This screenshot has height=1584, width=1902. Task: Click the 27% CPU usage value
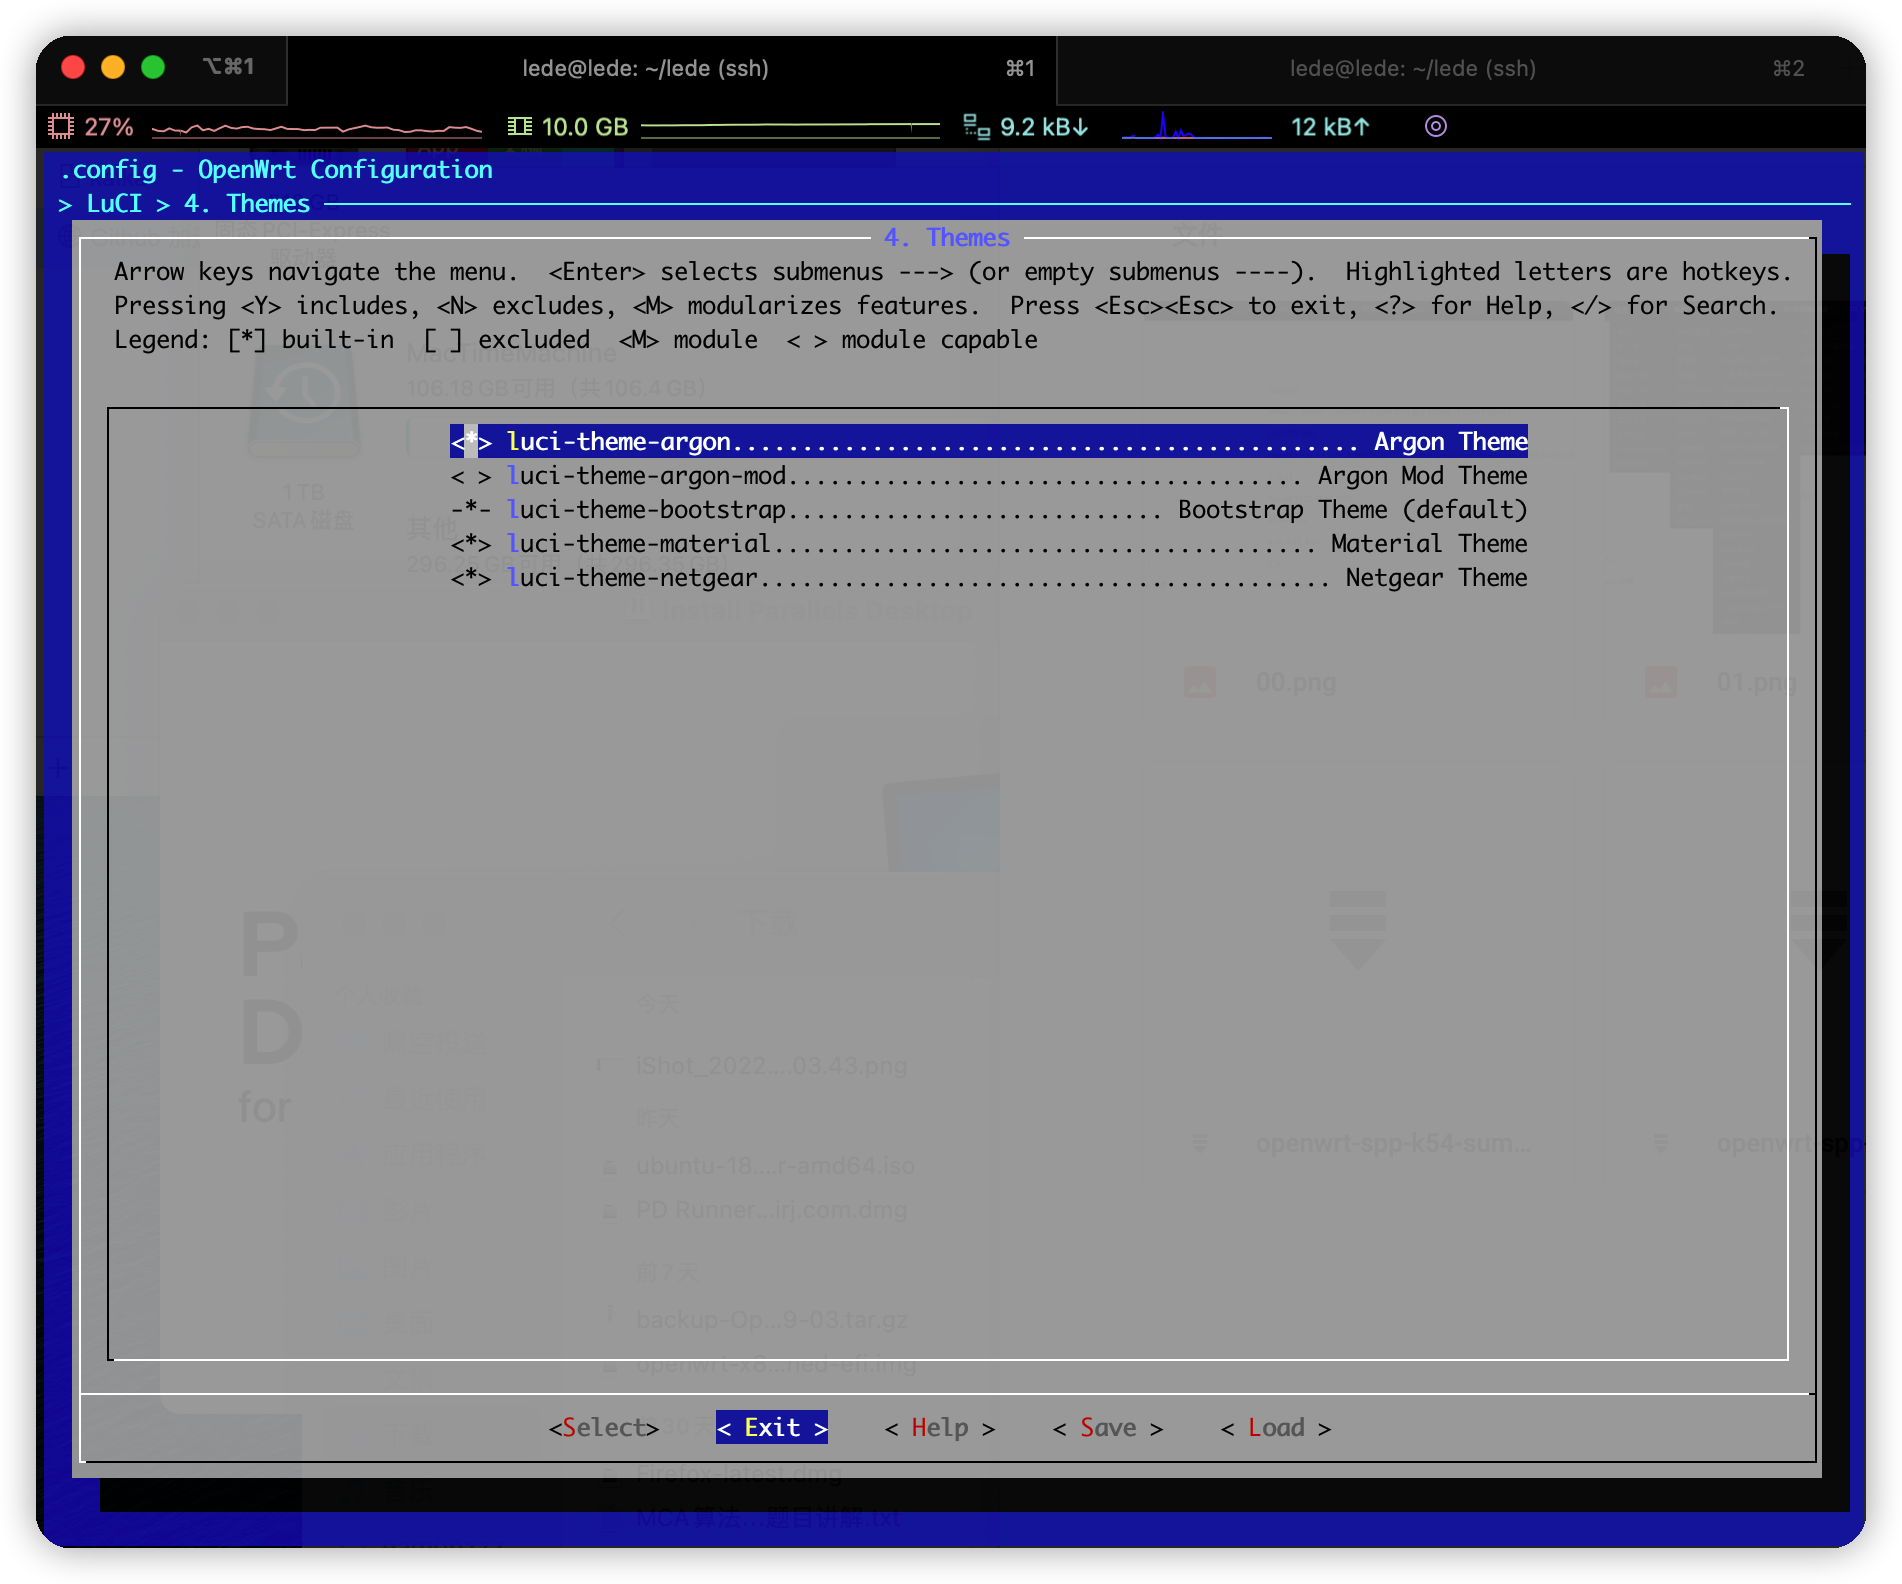click(109, 127)
